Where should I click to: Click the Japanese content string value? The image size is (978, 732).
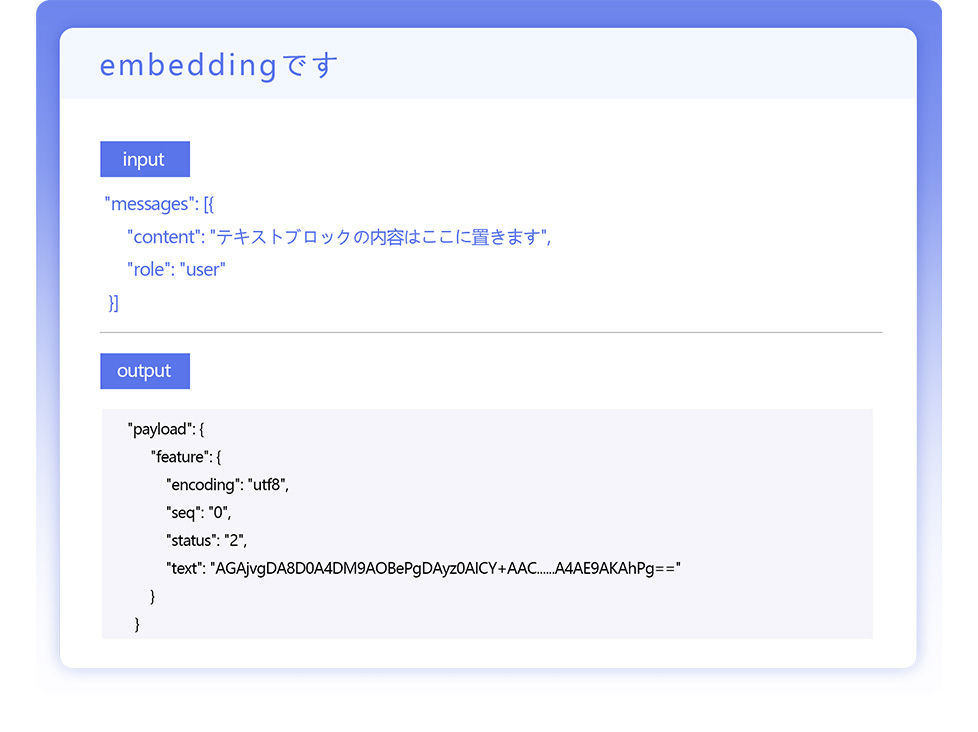click(x=379, y=237)
